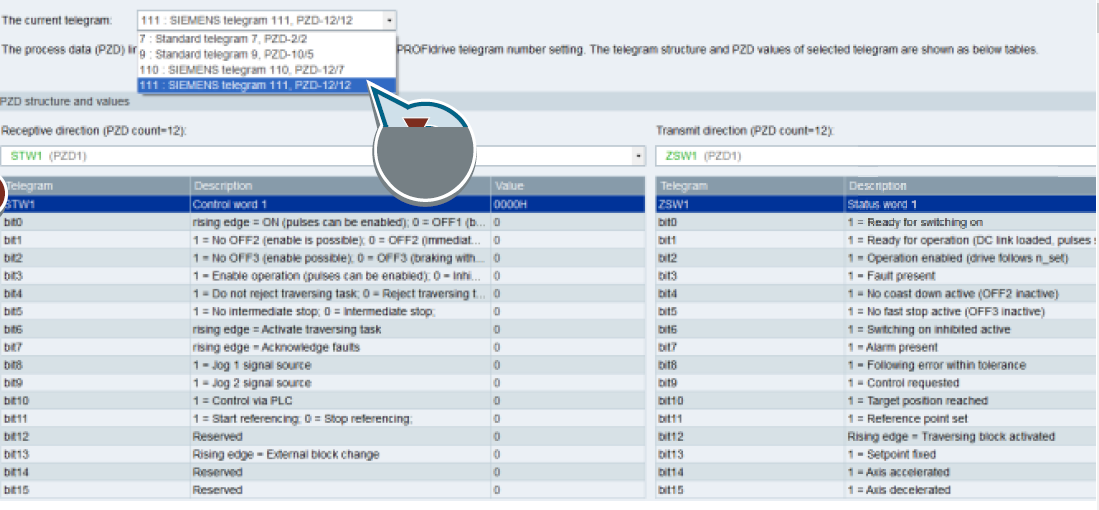
Task: Select 'rising edge = Acknowledge faults' row
Action: point(322,347)
